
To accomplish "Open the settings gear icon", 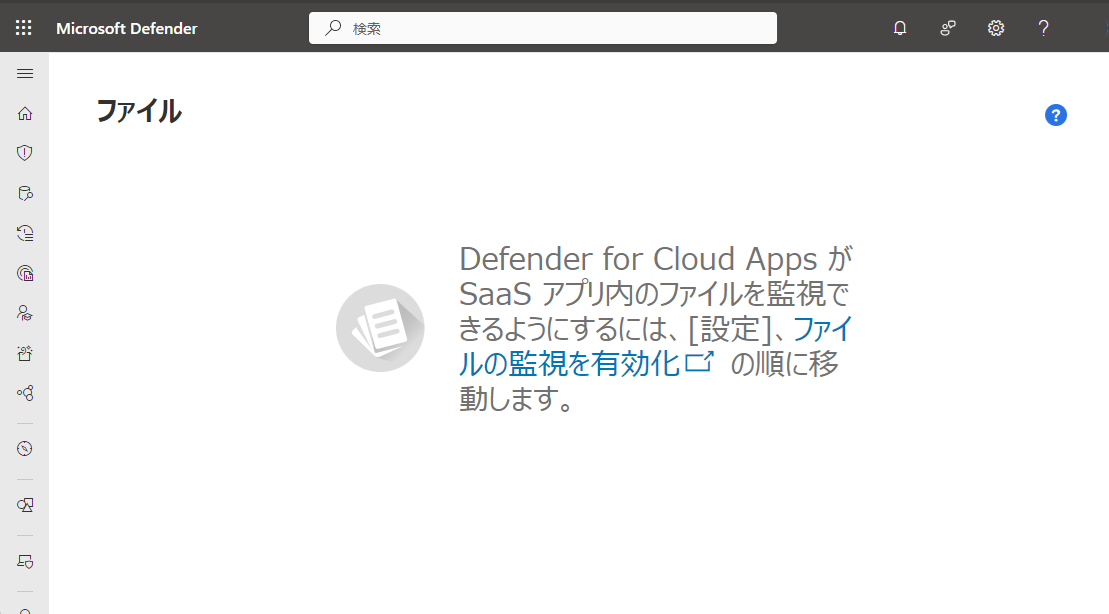I will pyautogui.click(x=996, y=28).
